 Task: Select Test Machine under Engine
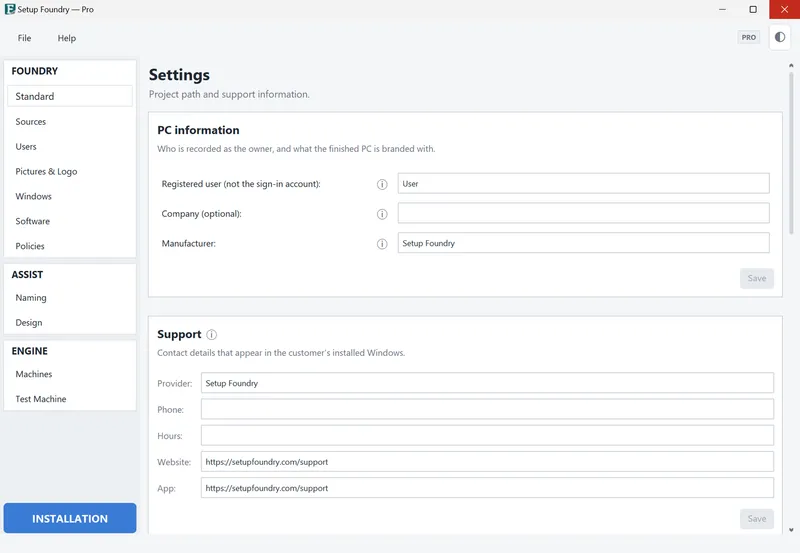(x=70, y=399)
